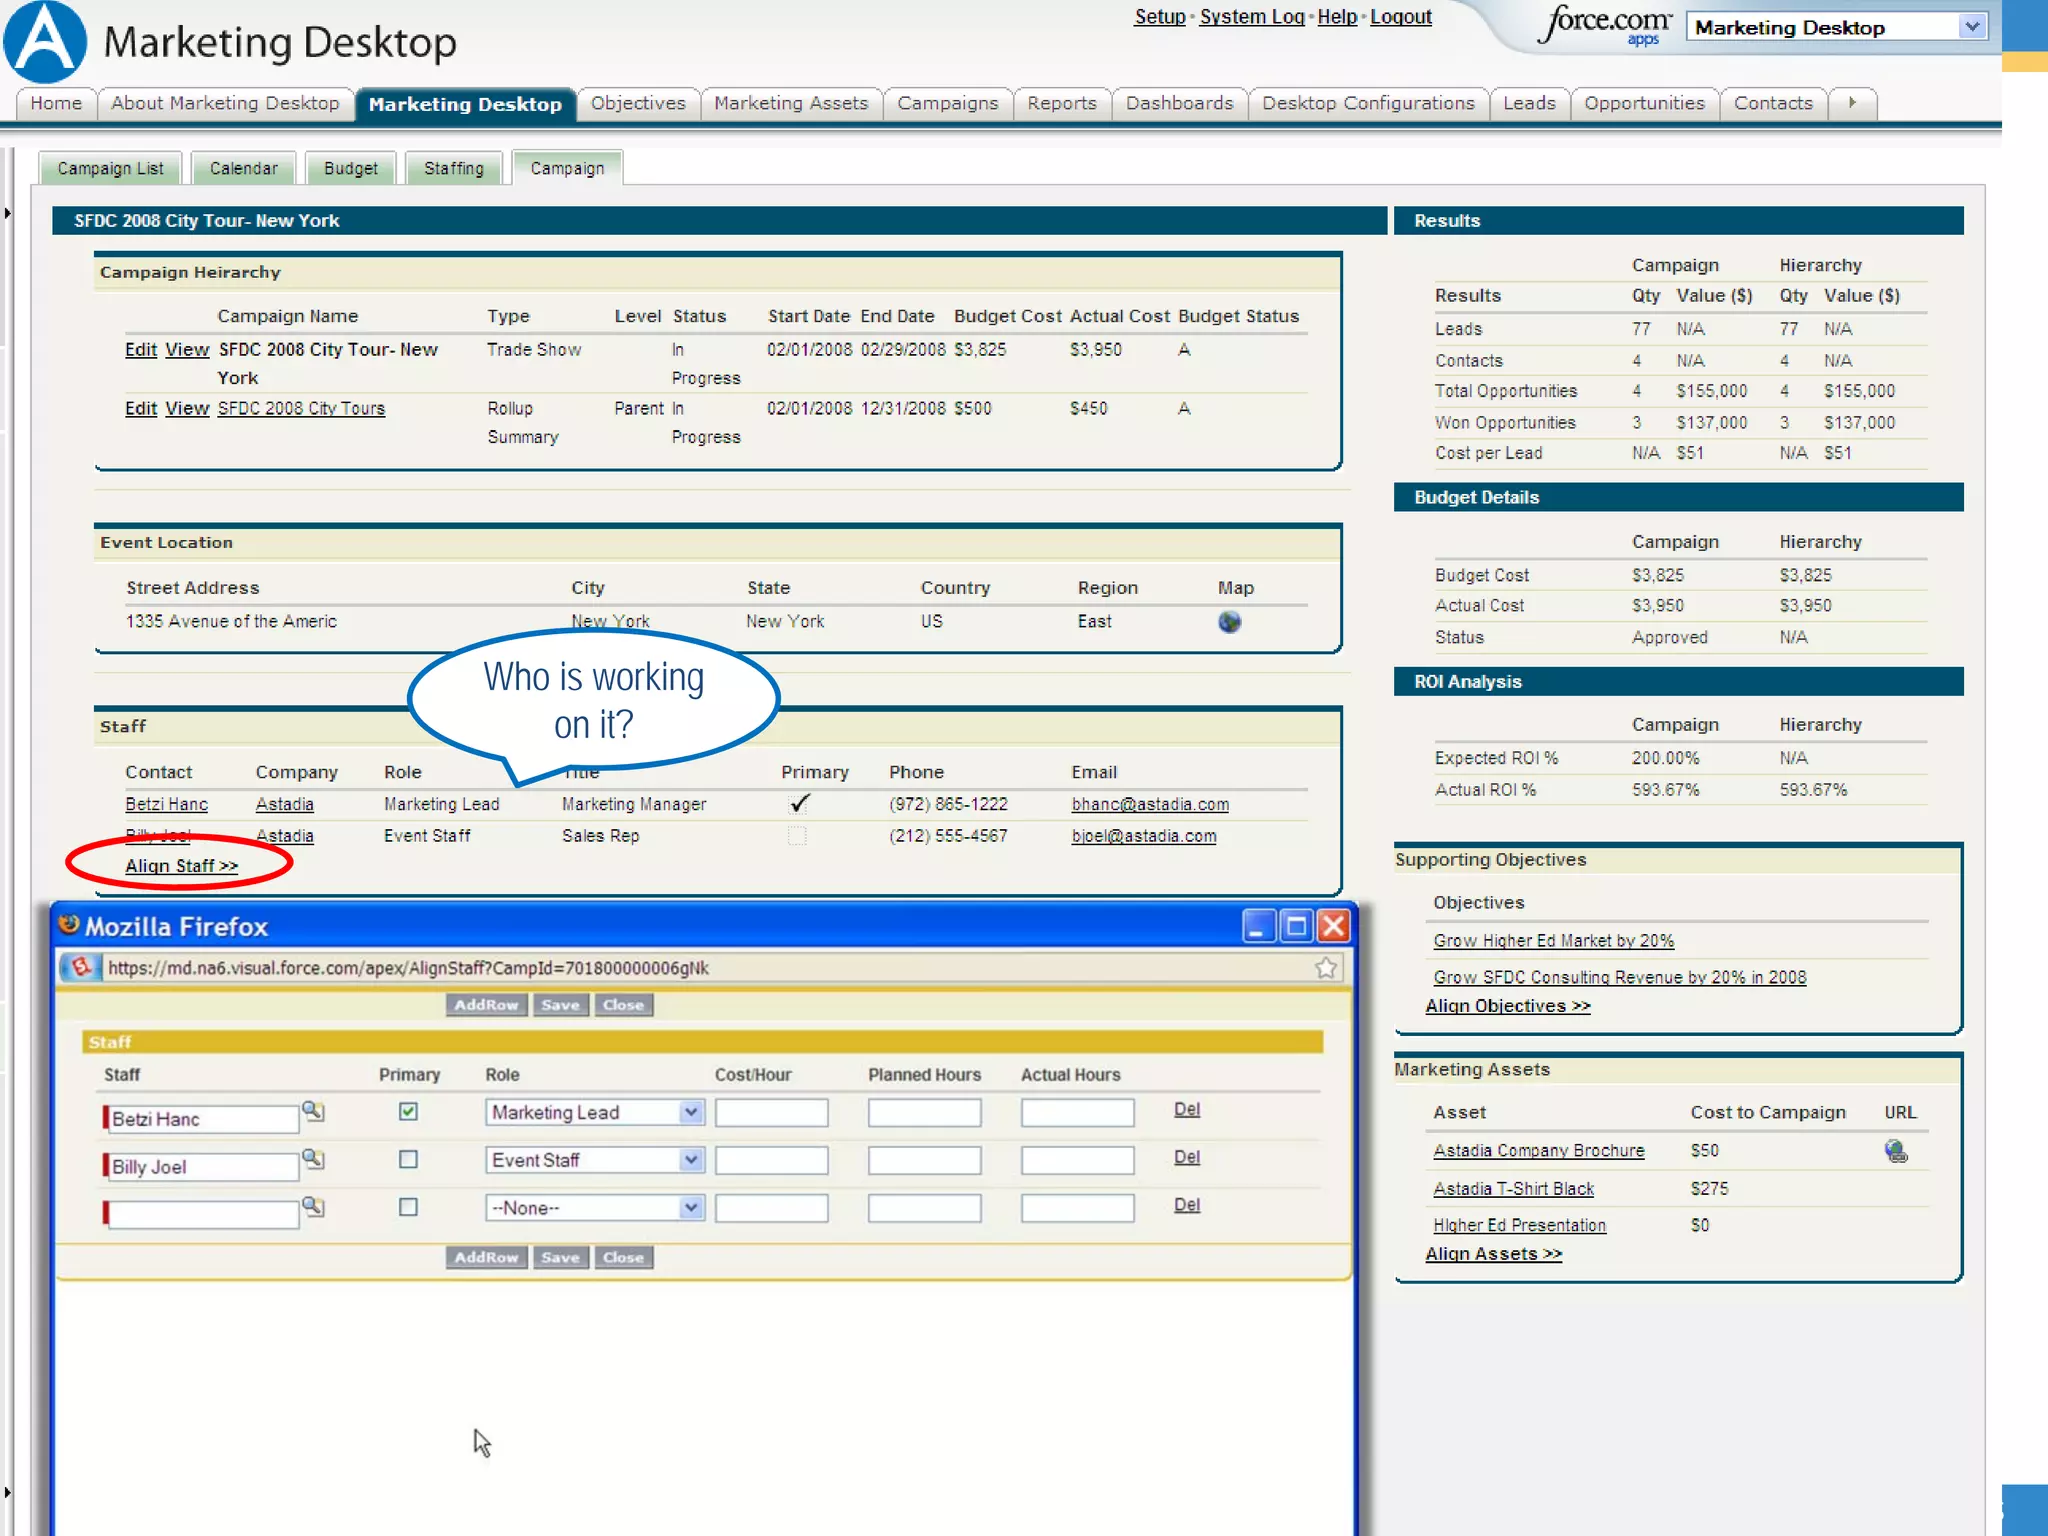Click lookup icon next to Billy Joel field
Screen dimensions: 2048x1536
click(313, 1159)
